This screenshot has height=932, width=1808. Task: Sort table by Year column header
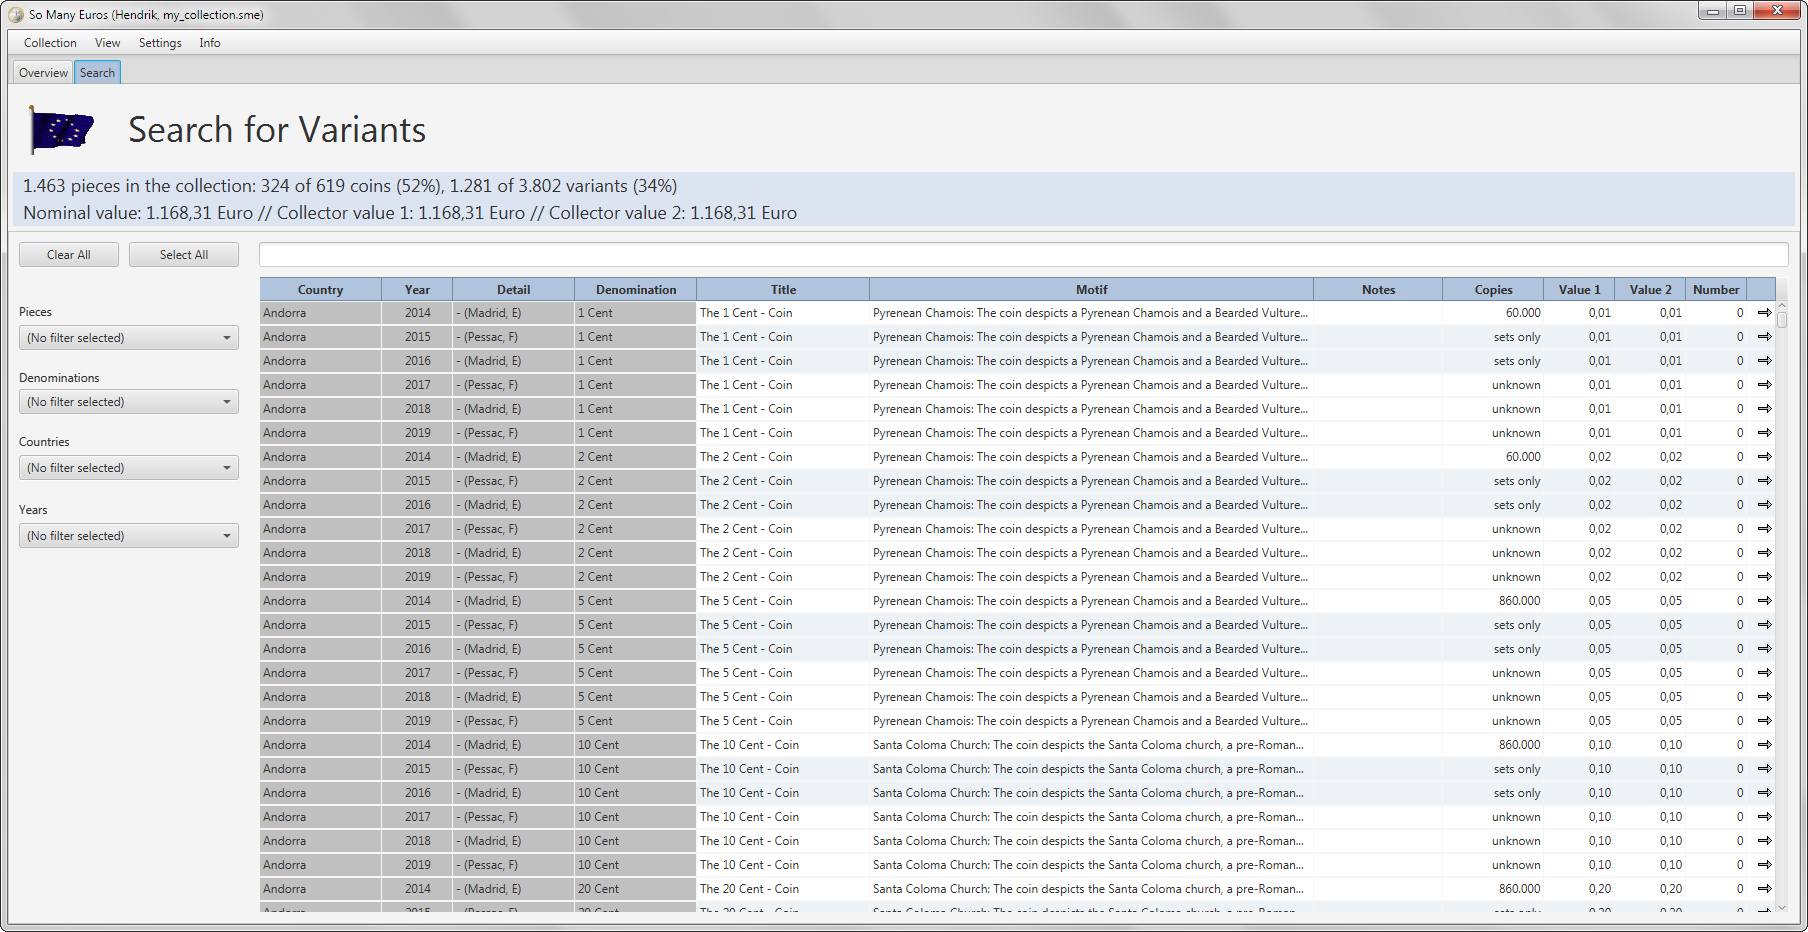click(417, 290)
